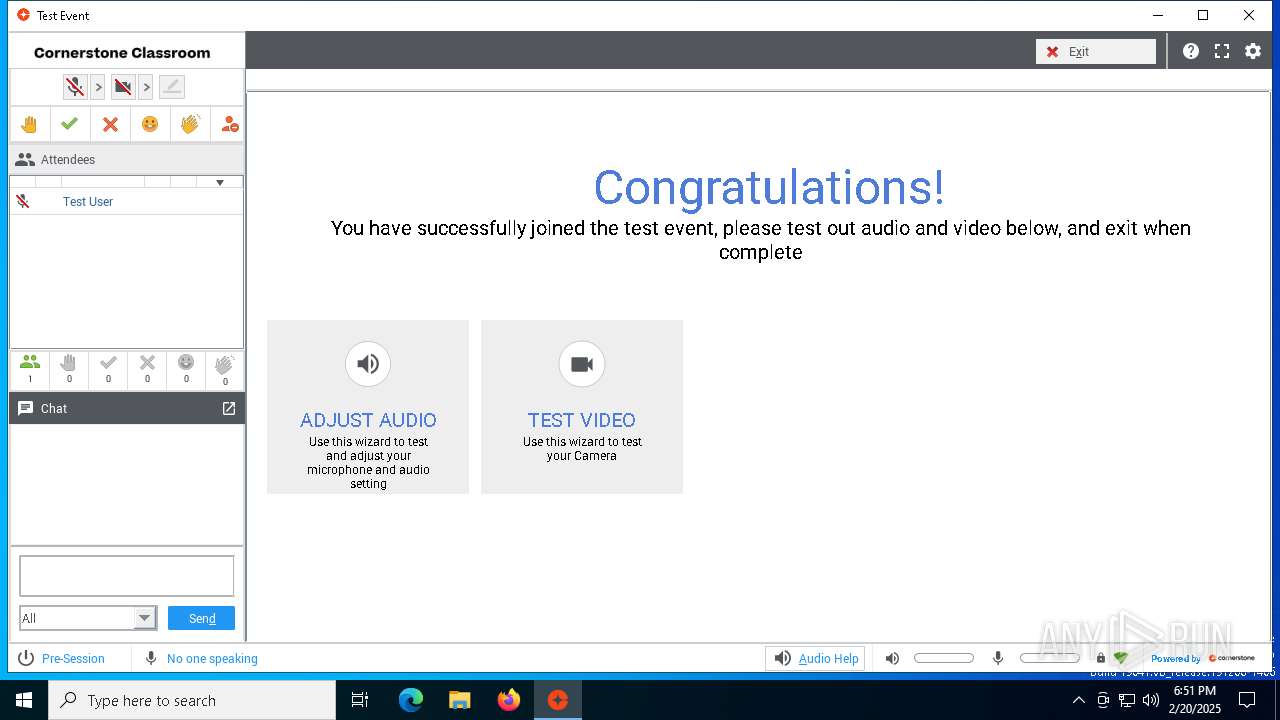Click the Attendees panel header

126,159
